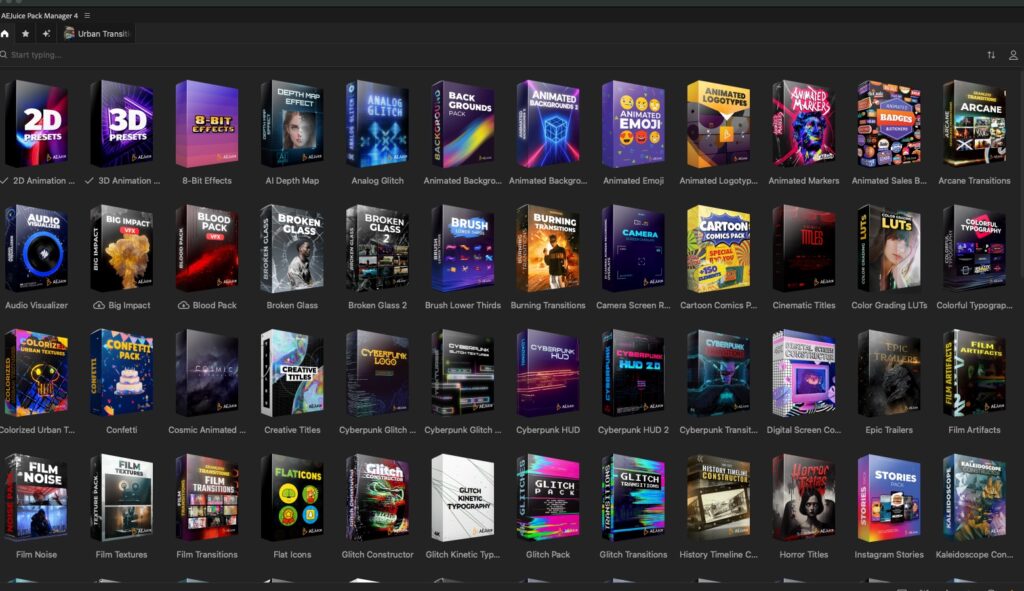Switch to the Urban Transitions tab
Screen dimensions: 1024x591
click(98, 33)
